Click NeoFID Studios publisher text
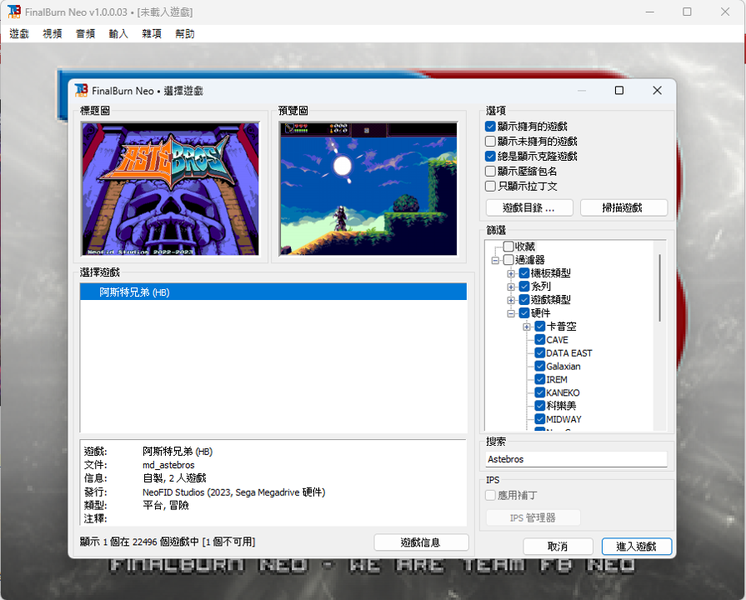Screen dimensions: 746x600 174,492
